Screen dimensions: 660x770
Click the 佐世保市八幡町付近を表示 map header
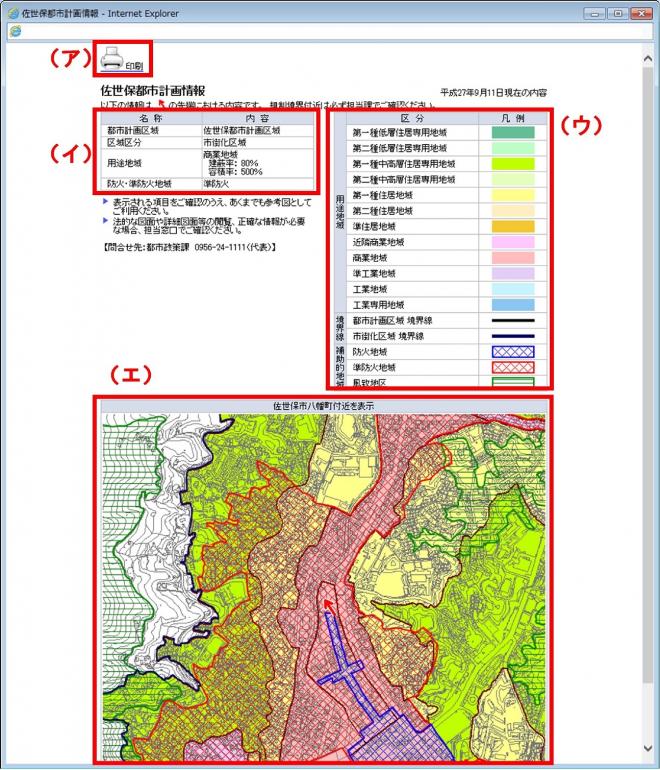click(x=320, y=406)
